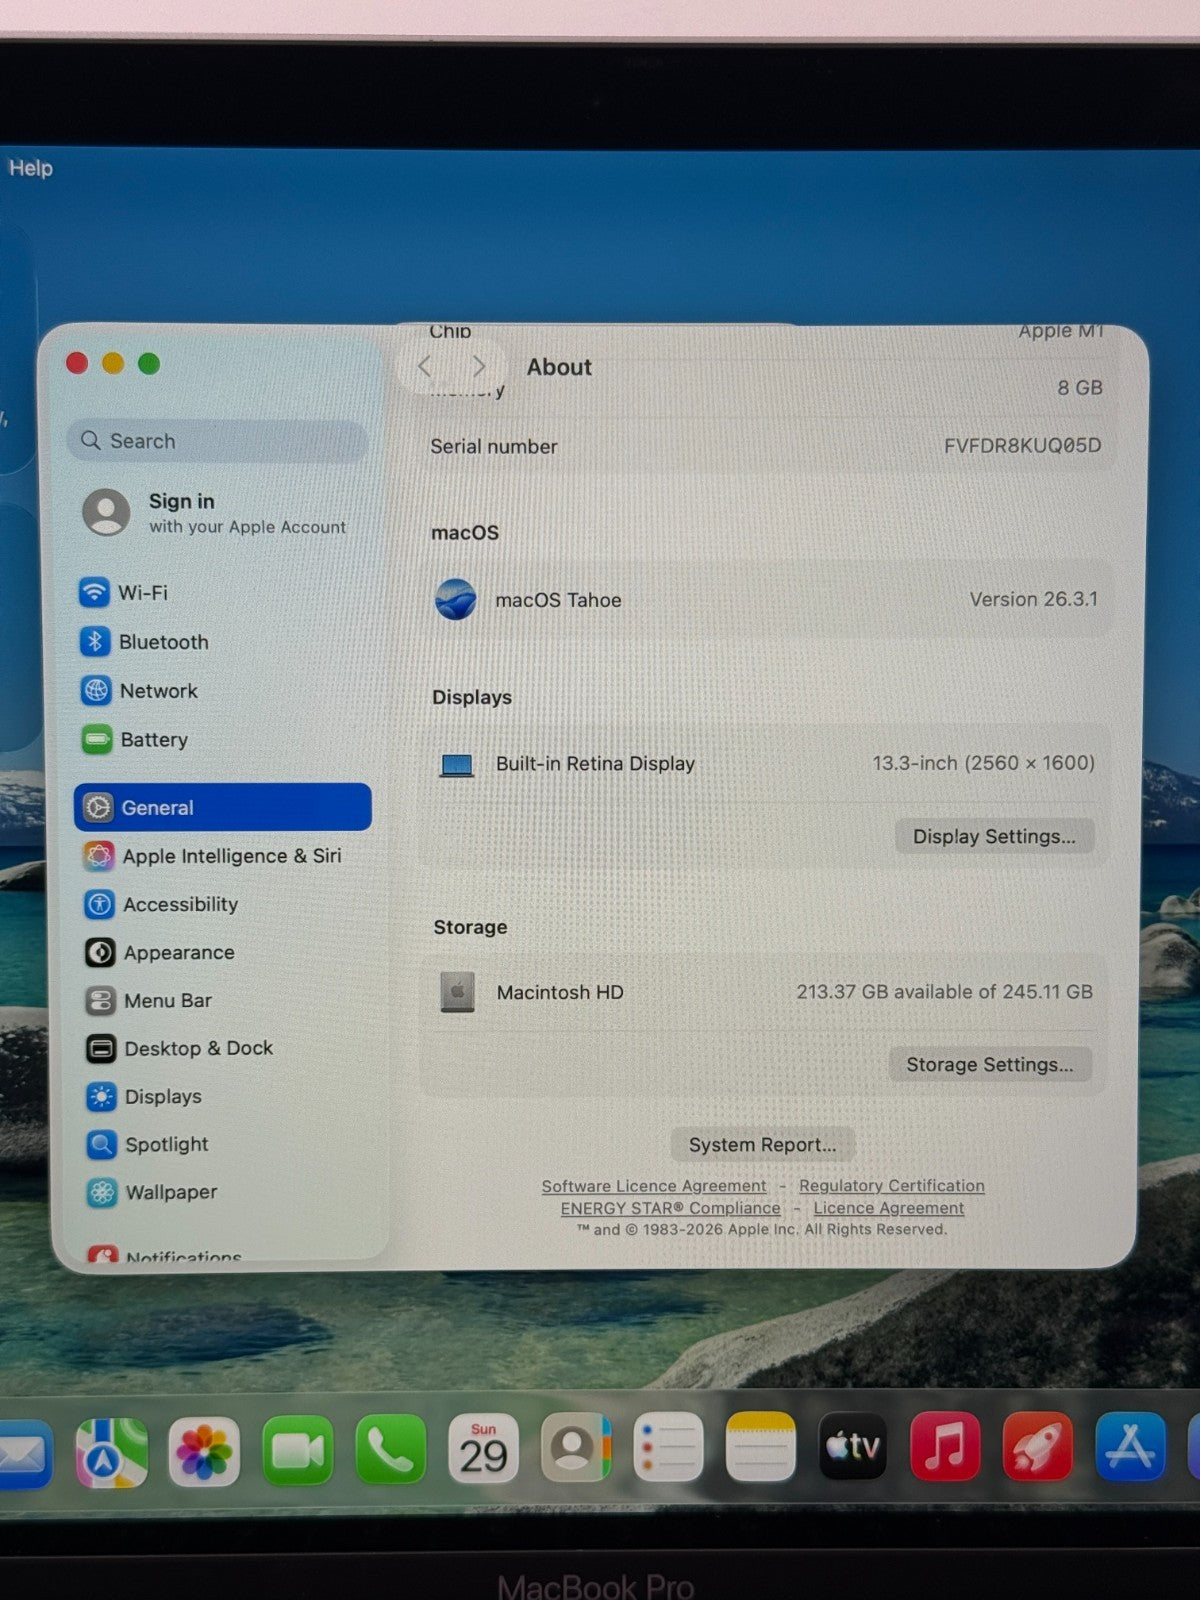The width and height of the screenshot is (1200, 1600).
Task: Click 13.3-inch (2560 × 1600) text
Action: [x=983, y=763]
